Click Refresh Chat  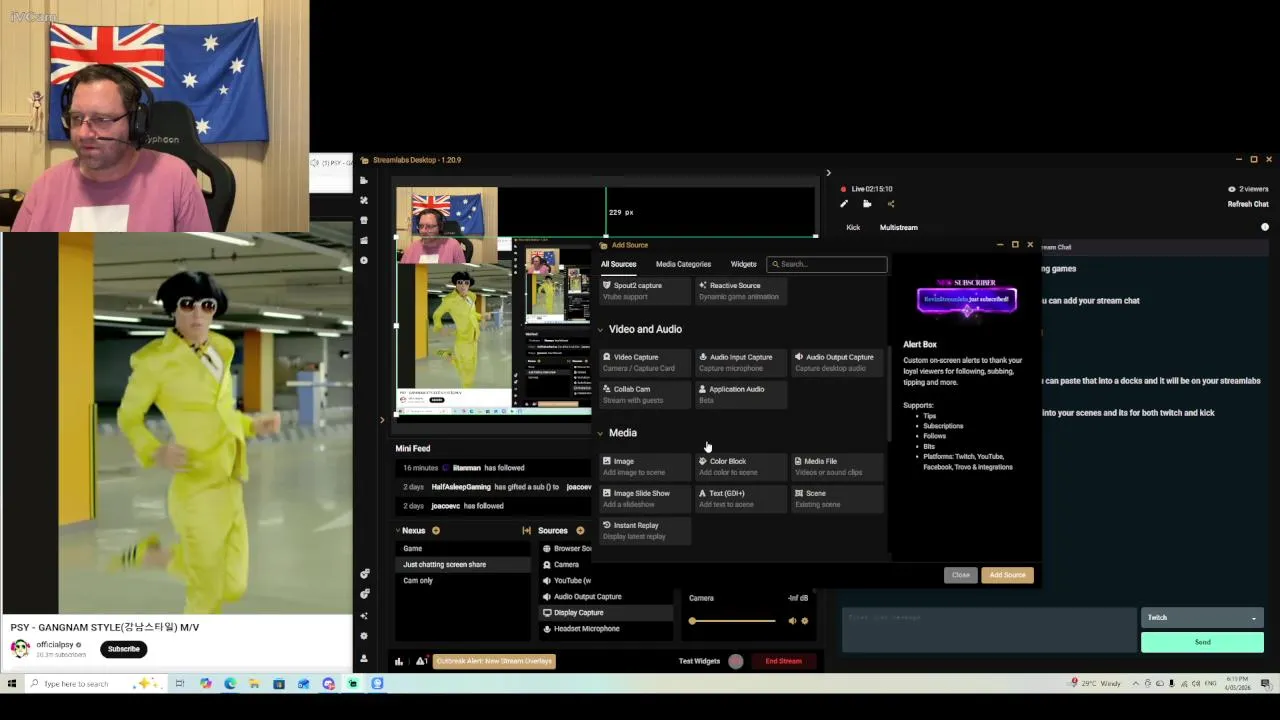pos(1248,204)
